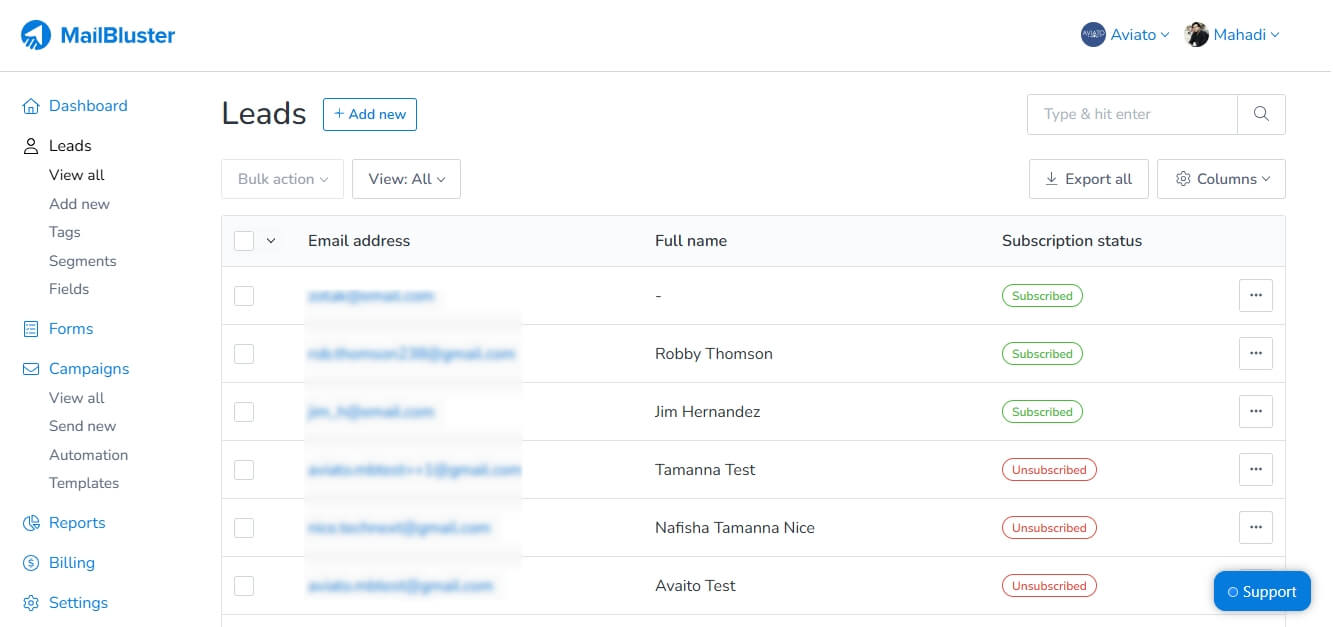The width and height of the screenshot is (1333, 627).
Task: Click the Reports sidebar icon
Action: [x=30, y=522]
